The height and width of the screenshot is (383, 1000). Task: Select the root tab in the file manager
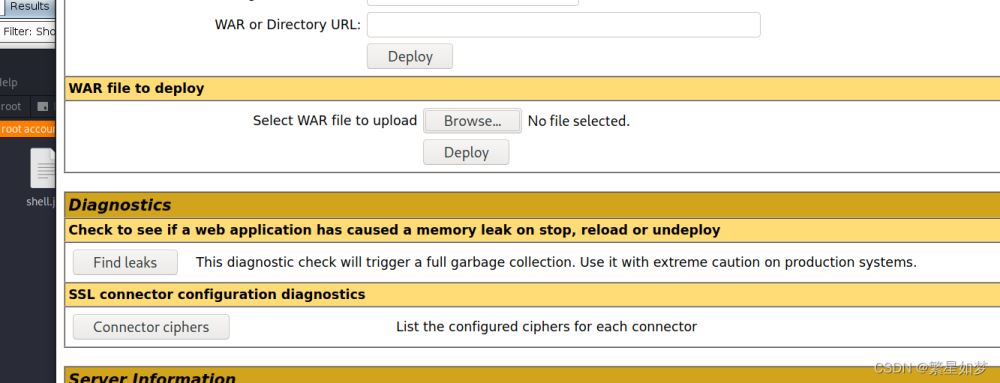pos(11,106)
